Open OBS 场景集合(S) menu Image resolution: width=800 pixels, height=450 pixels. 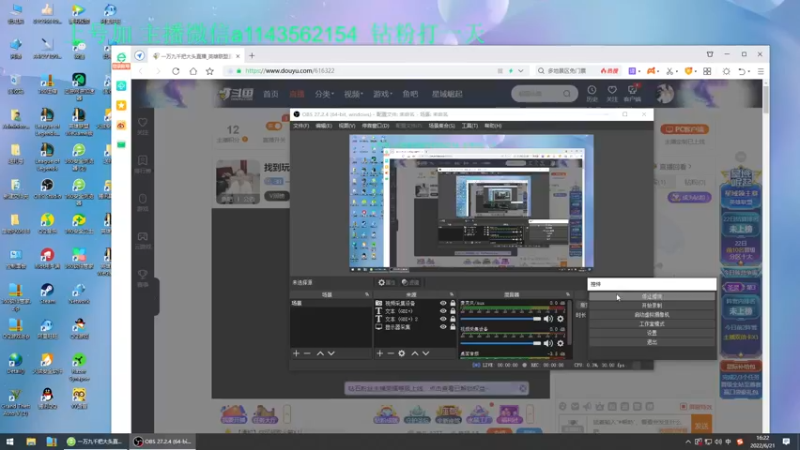441,126
